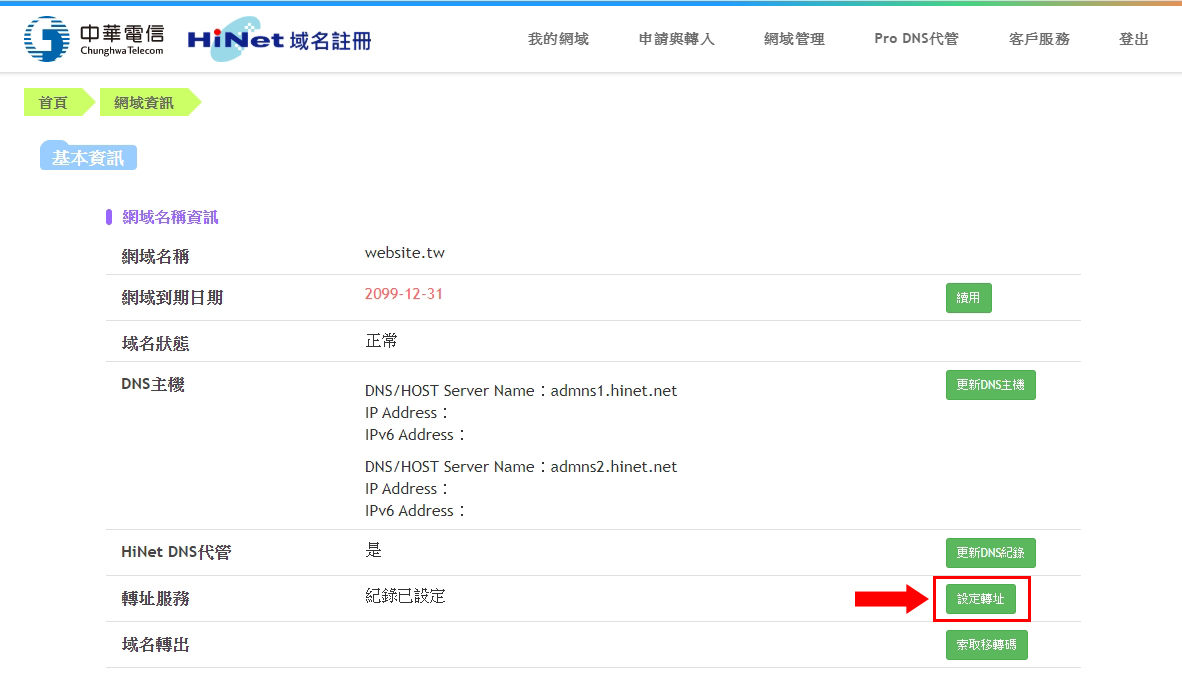Open the 客戶服務 menu
The image size is (1182, 673).
pyautogui.click(x=1039, y=39)
